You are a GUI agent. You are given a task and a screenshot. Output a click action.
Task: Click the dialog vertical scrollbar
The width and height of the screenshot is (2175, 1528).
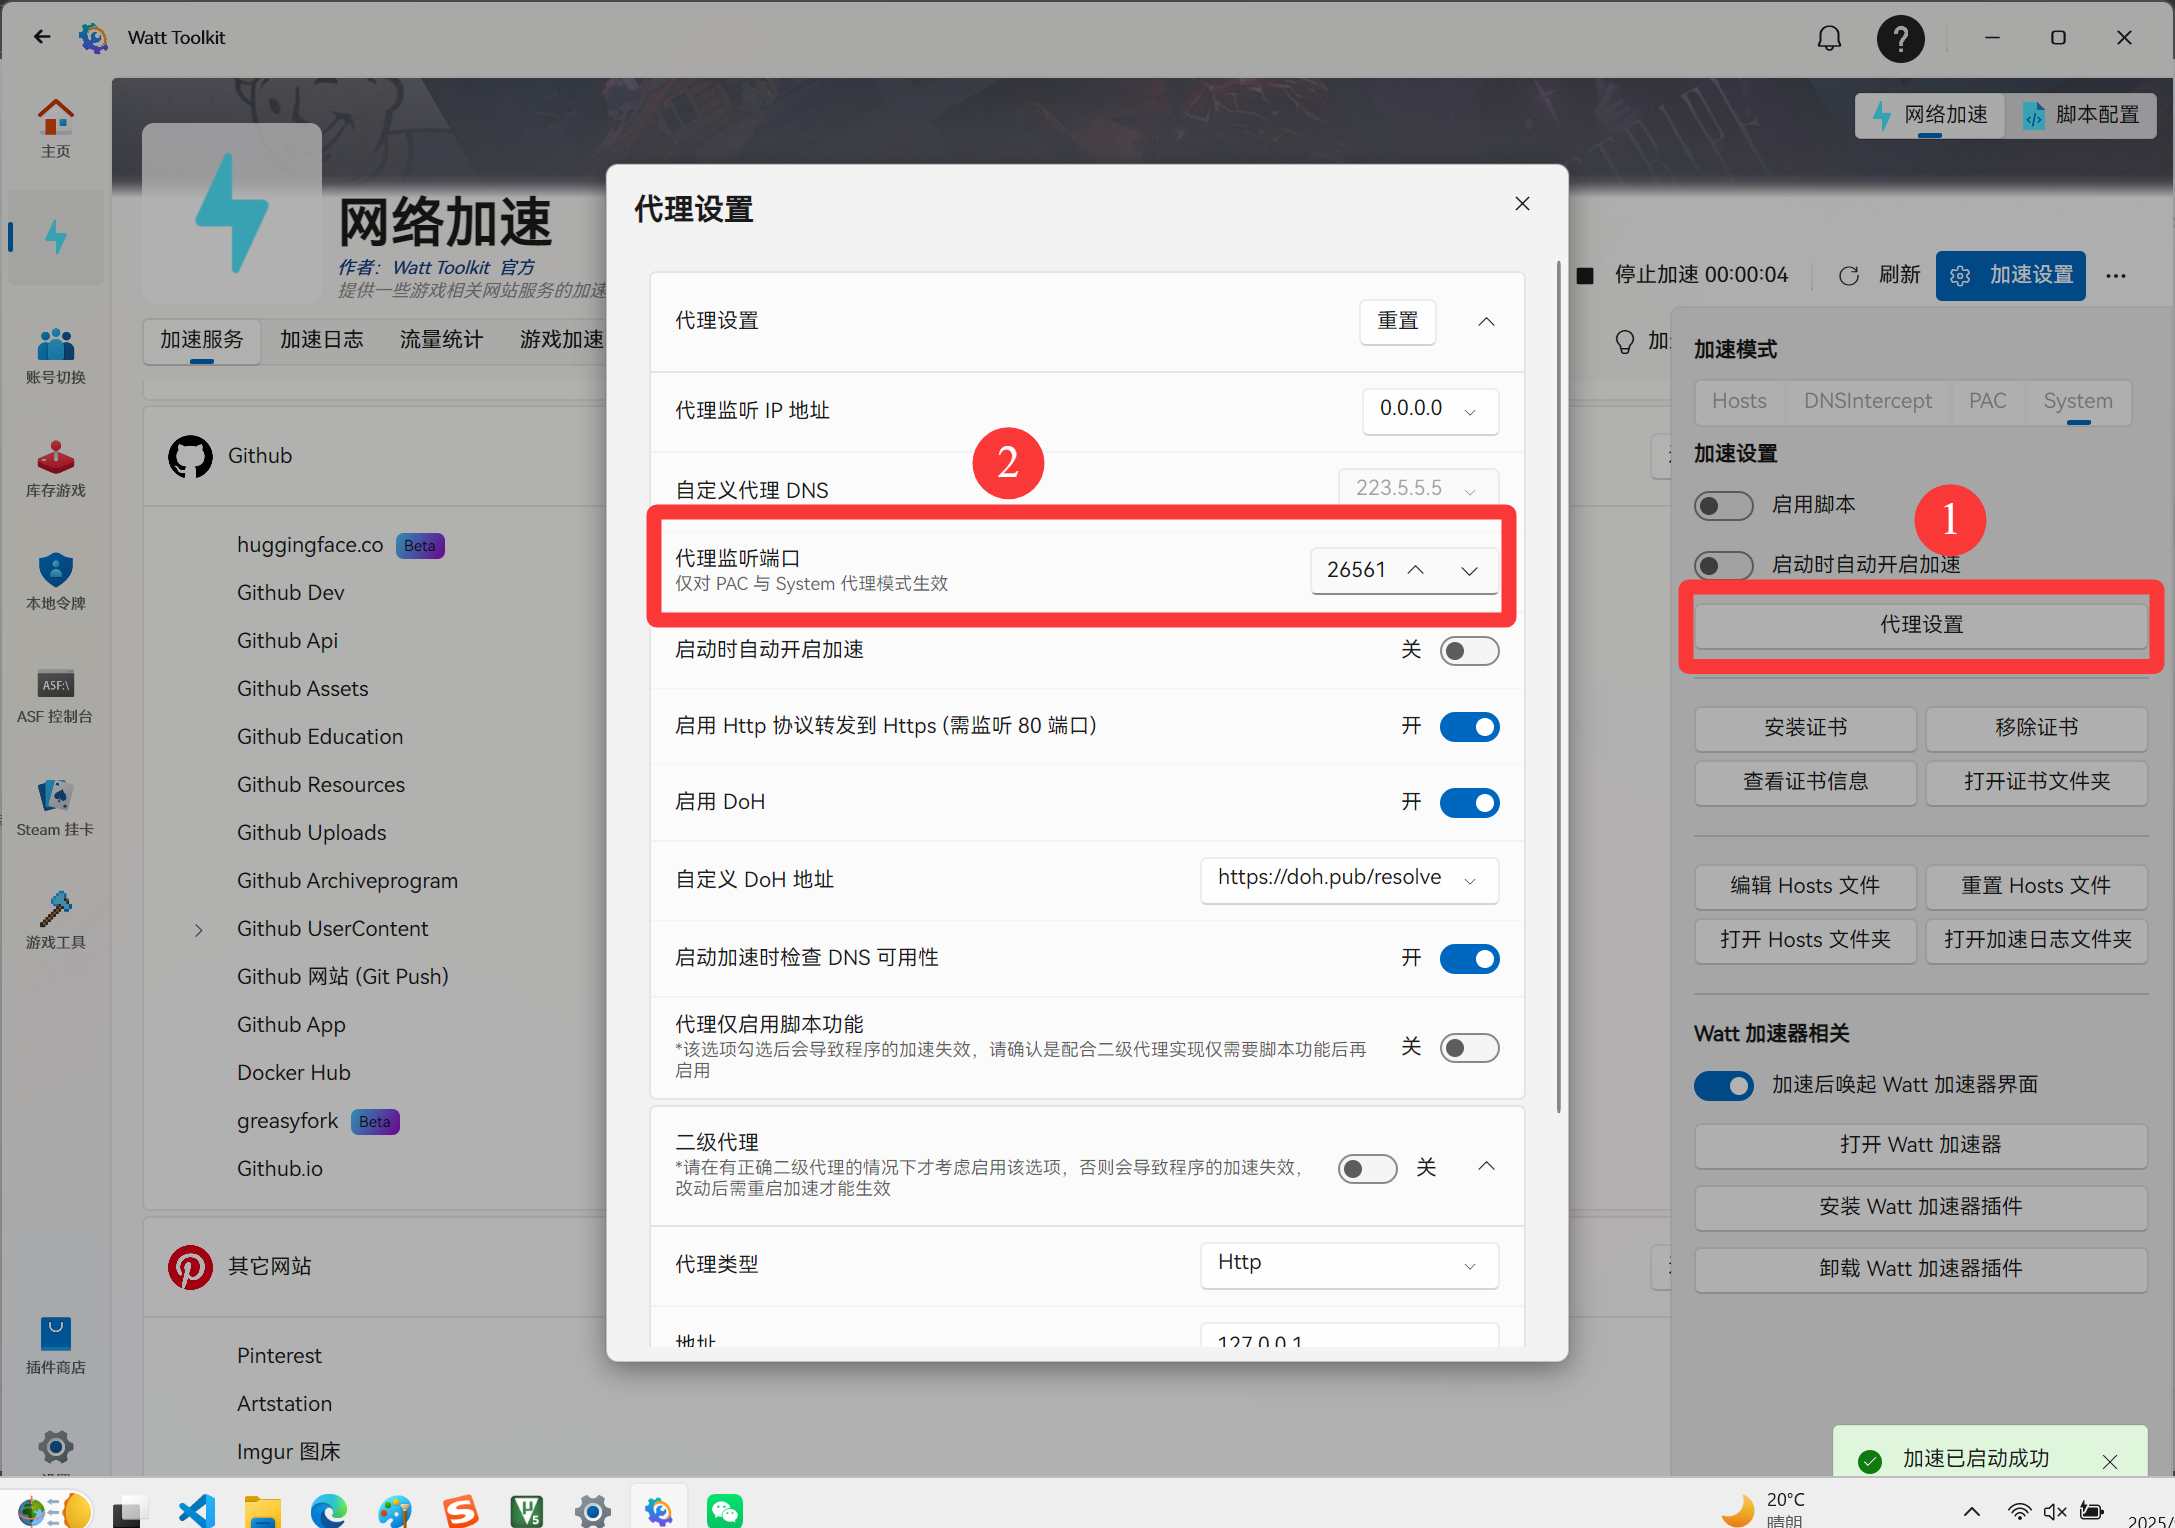click(1558, 686)
